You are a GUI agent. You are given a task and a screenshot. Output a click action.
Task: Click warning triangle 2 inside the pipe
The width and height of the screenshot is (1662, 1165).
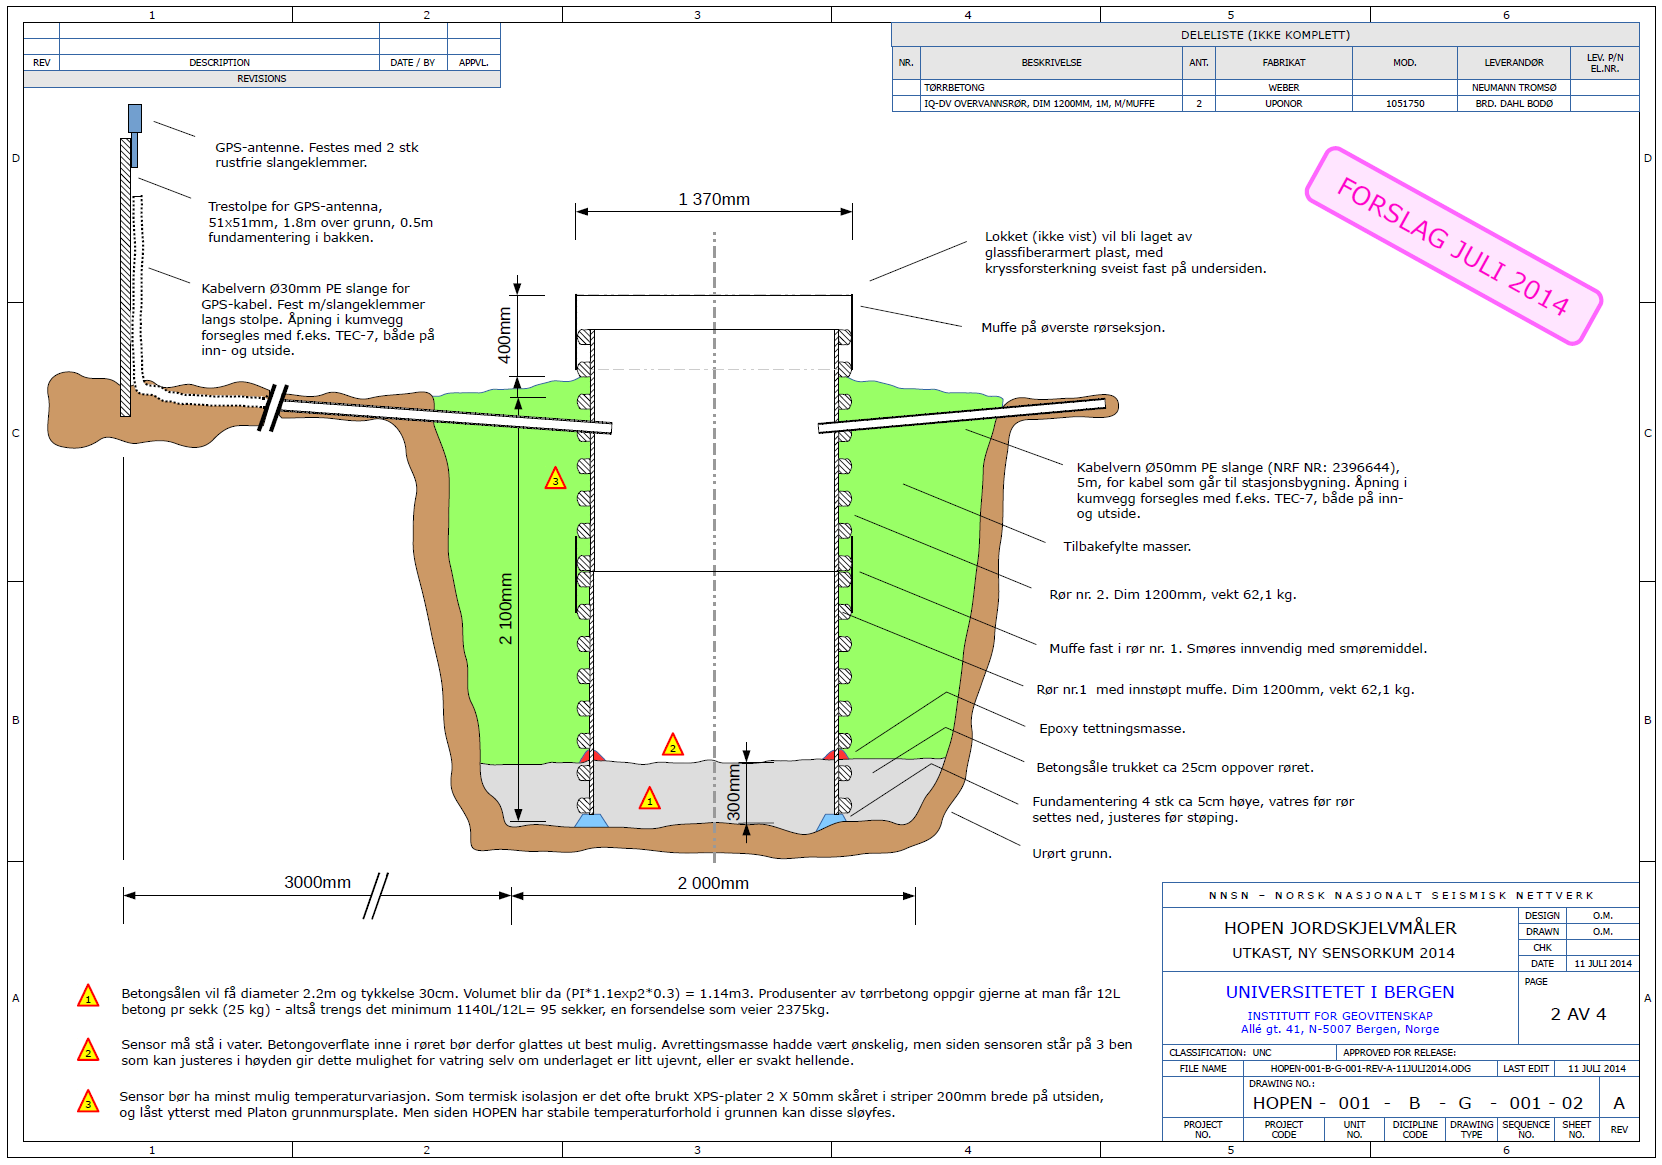673,745
